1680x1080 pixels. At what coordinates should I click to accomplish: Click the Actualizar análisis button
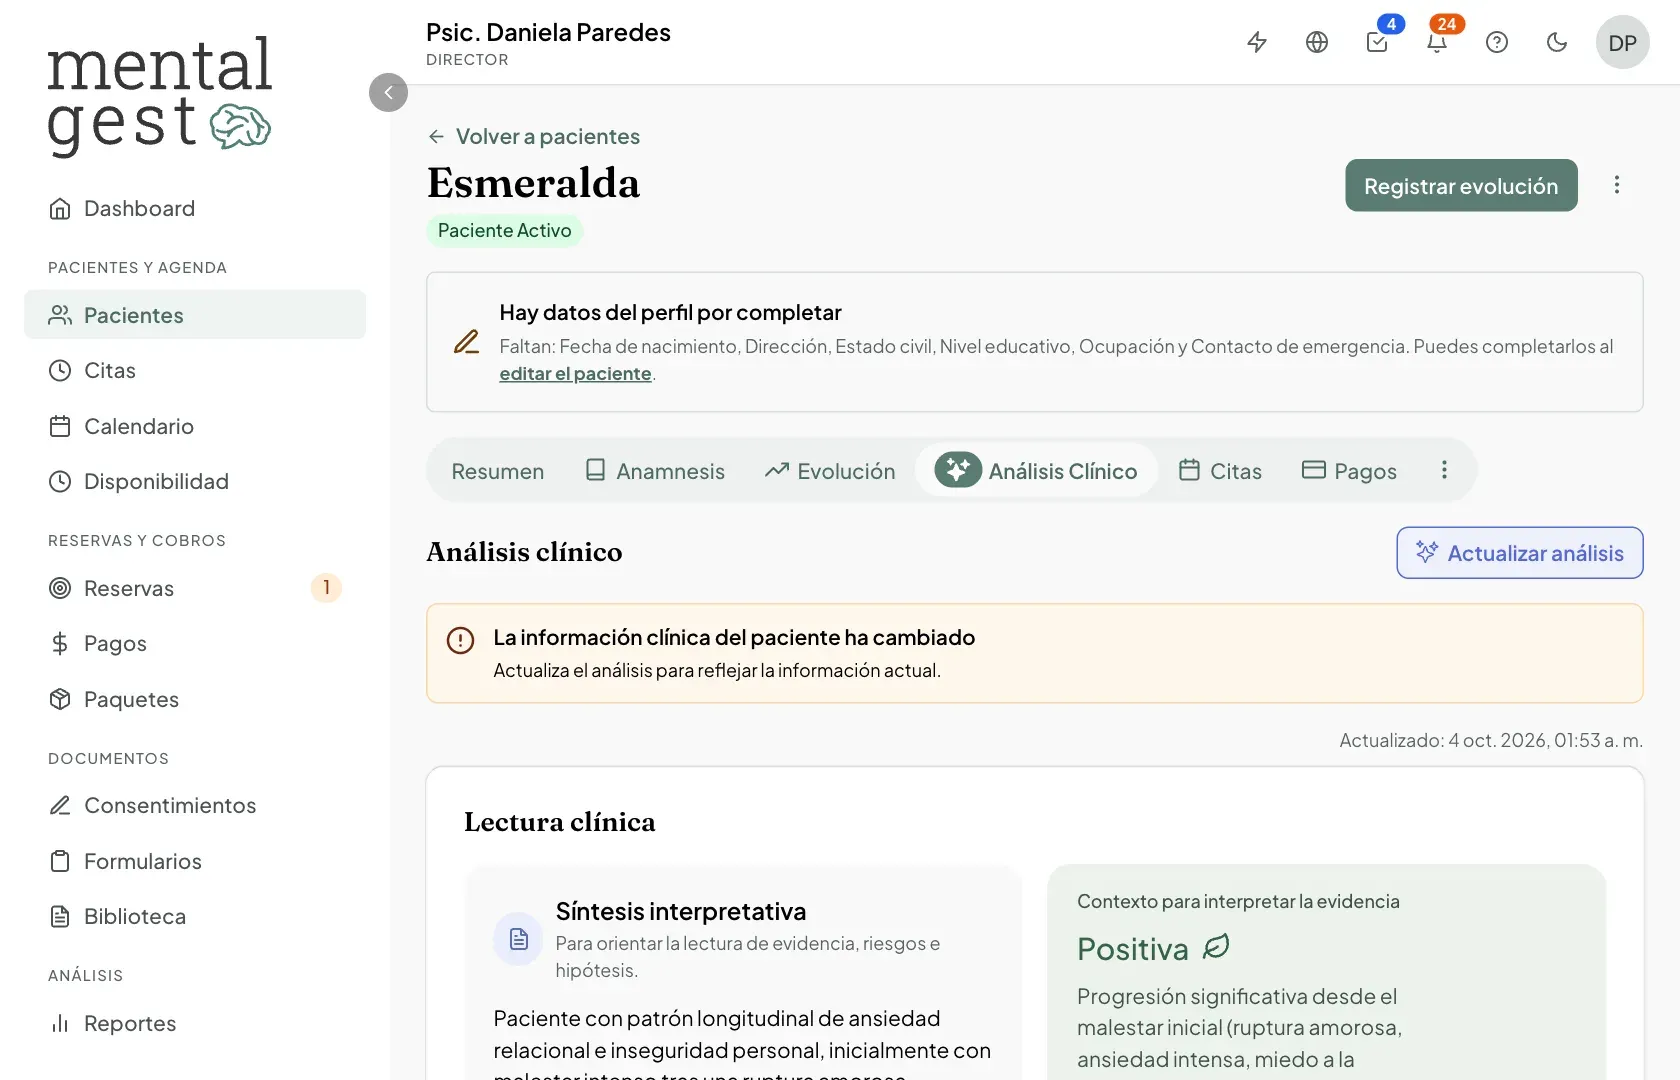point(1520,553)
